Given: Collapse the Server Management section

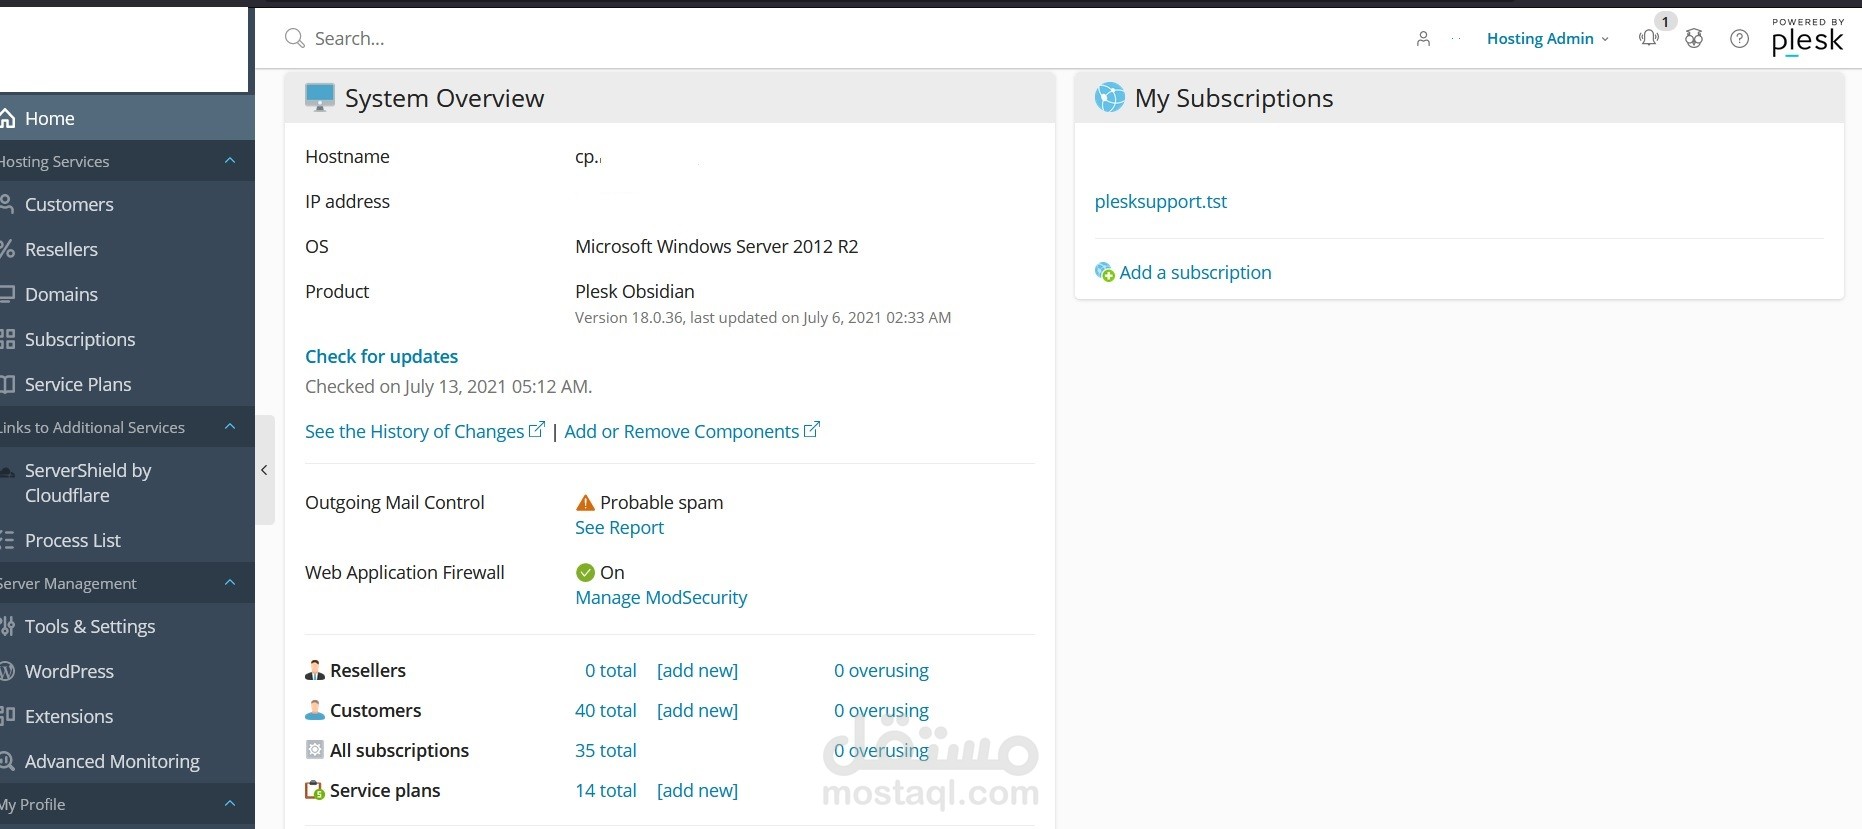Looking at the screenshot, I should coord(230,583).
